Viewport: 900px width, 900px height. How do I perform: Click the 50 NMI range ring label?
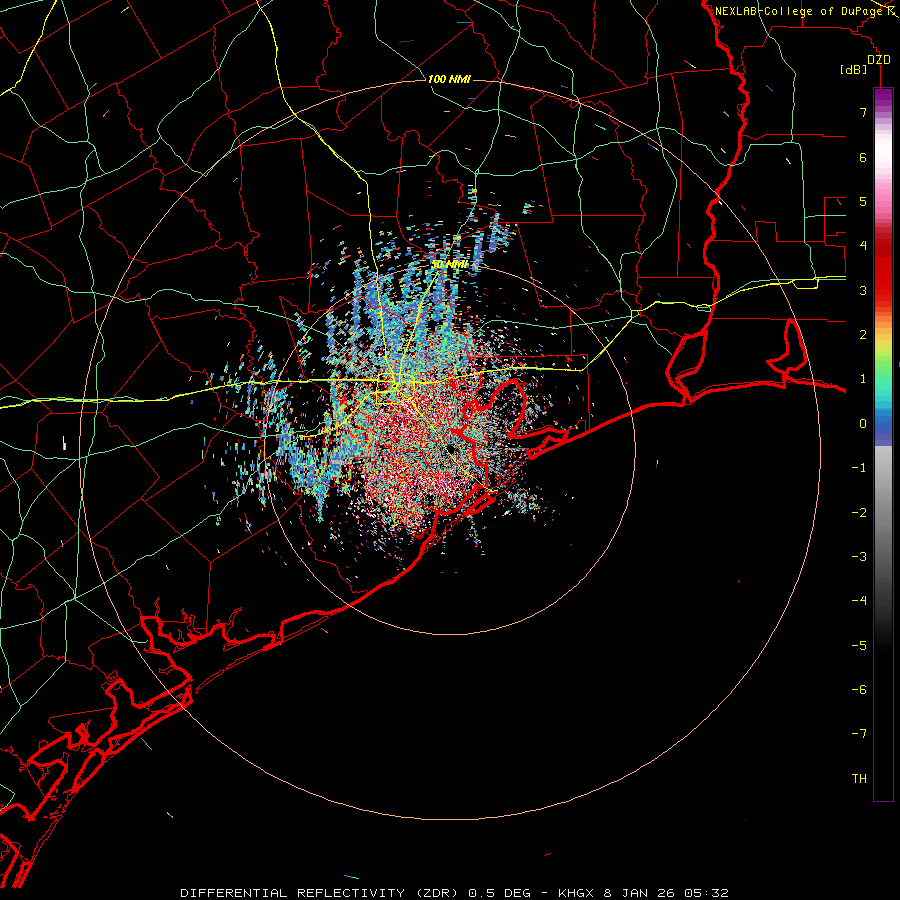point(449,265)
